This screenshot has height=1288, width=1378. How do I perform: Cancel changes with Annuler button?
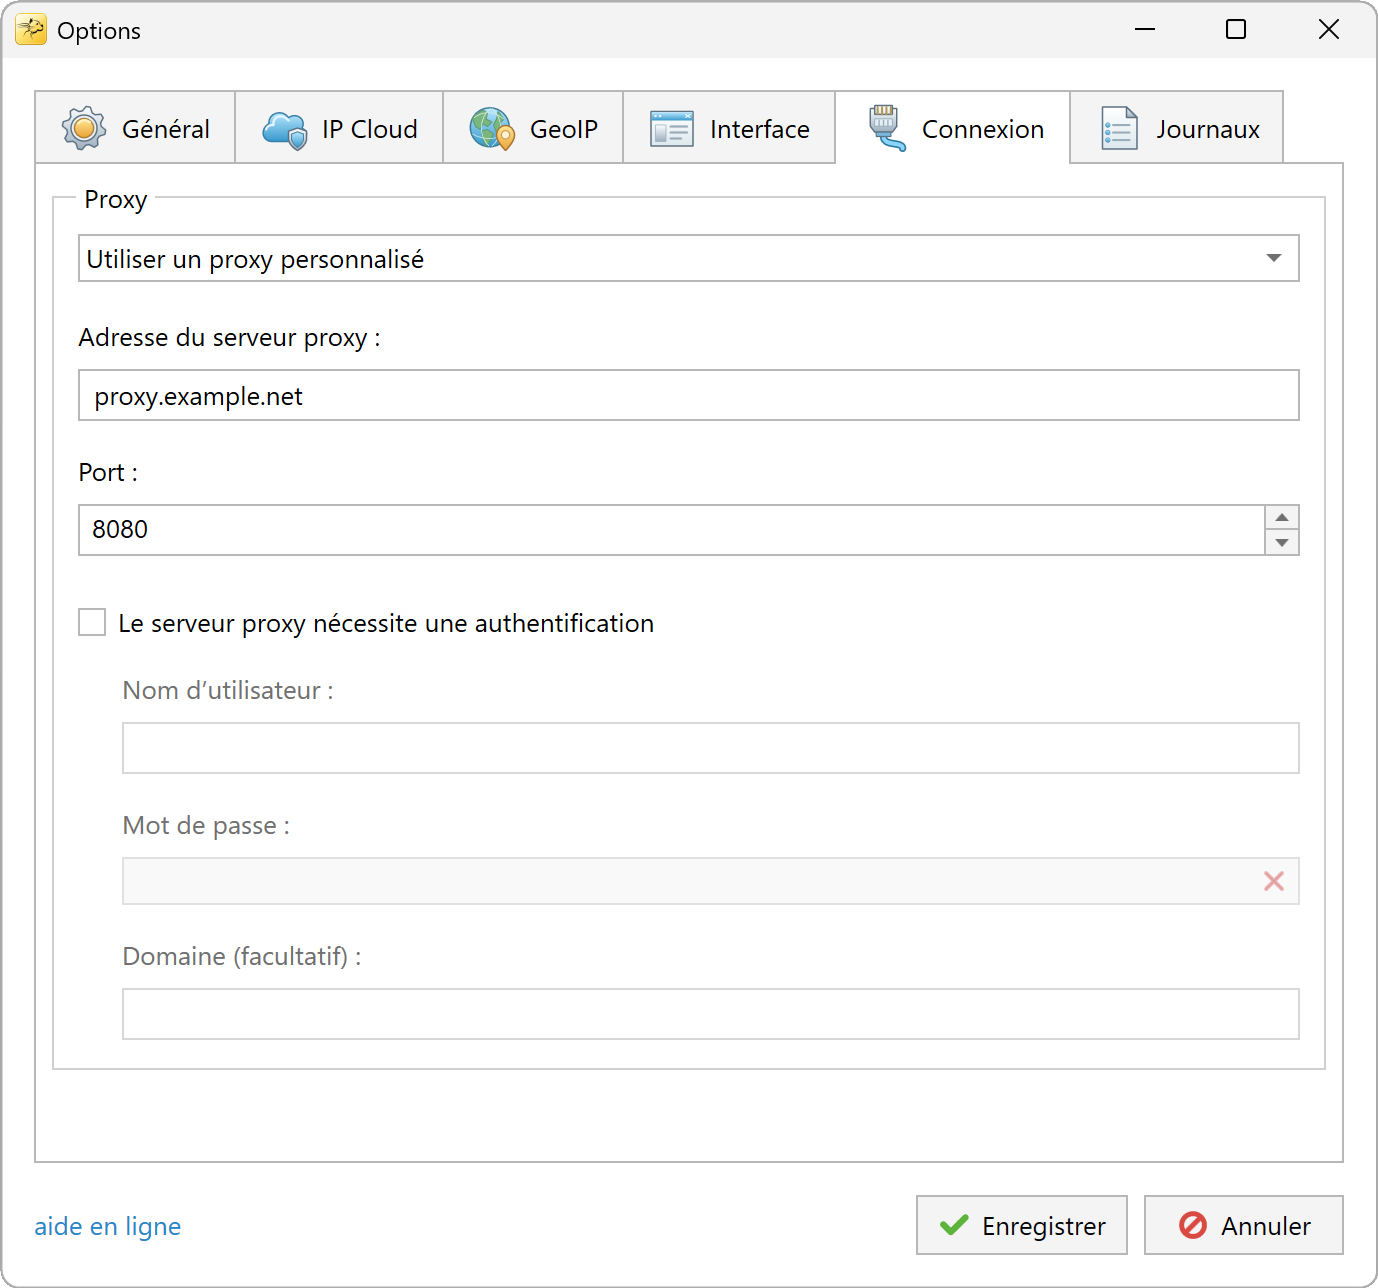pos(1244,1225)
